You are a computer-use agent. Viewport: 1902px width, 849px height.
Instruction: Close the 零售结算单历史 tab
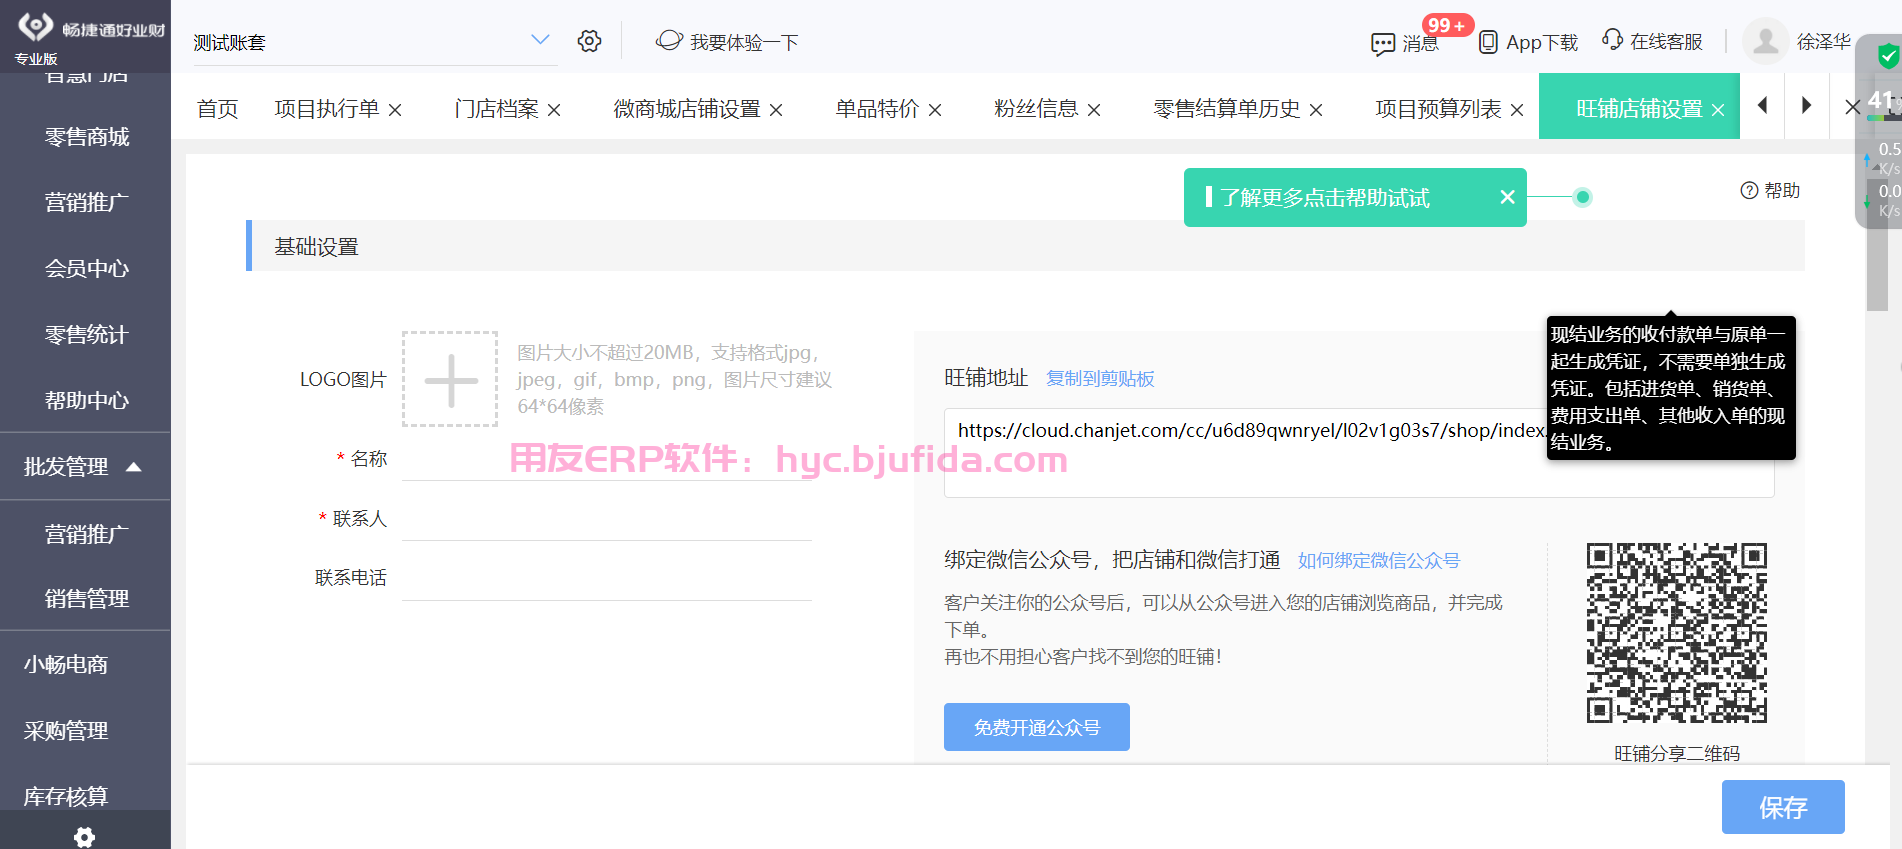pos(1316,110)
